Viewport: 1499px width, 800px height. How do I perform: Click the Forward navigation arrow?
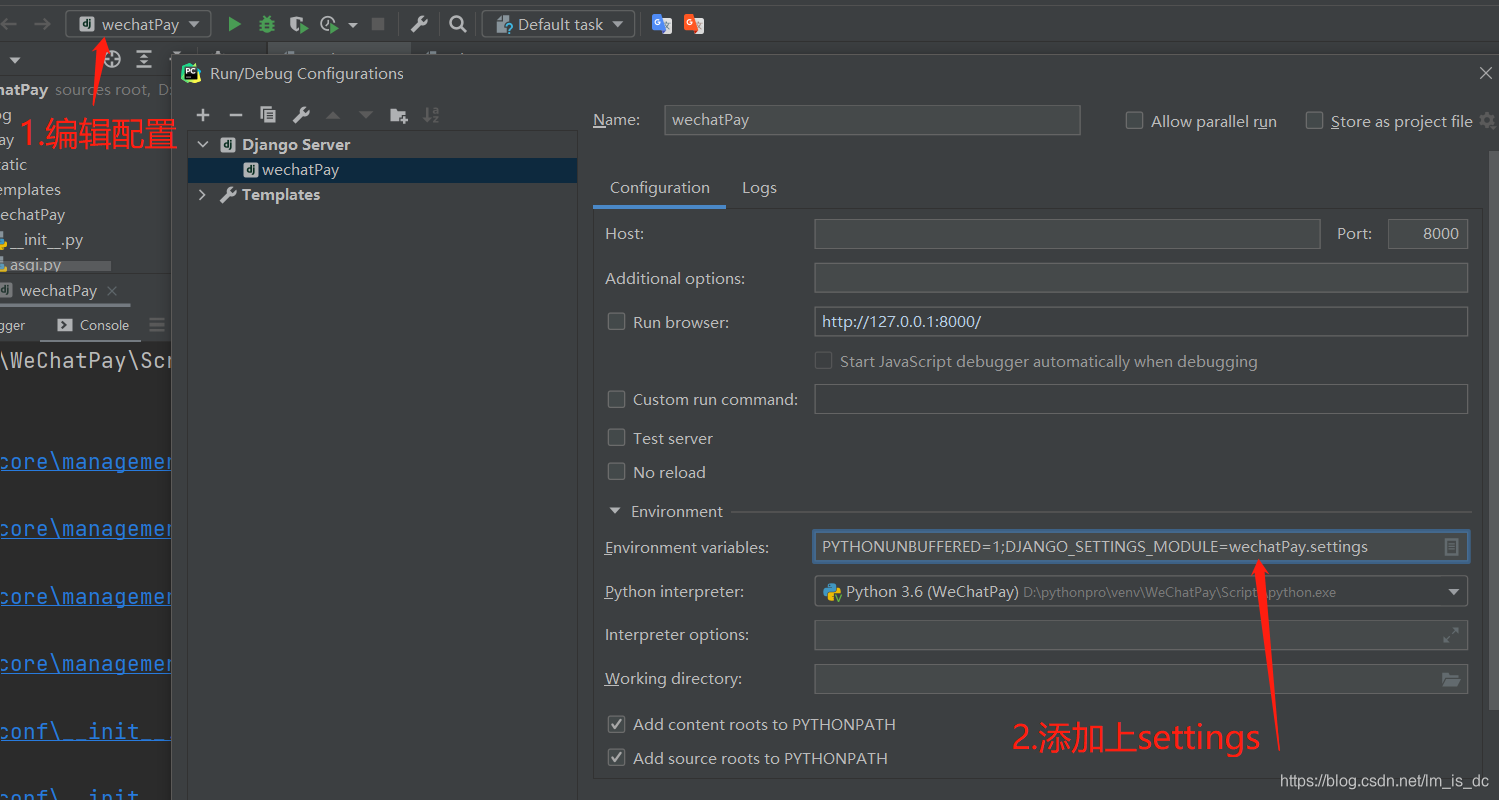pos(42,24)
